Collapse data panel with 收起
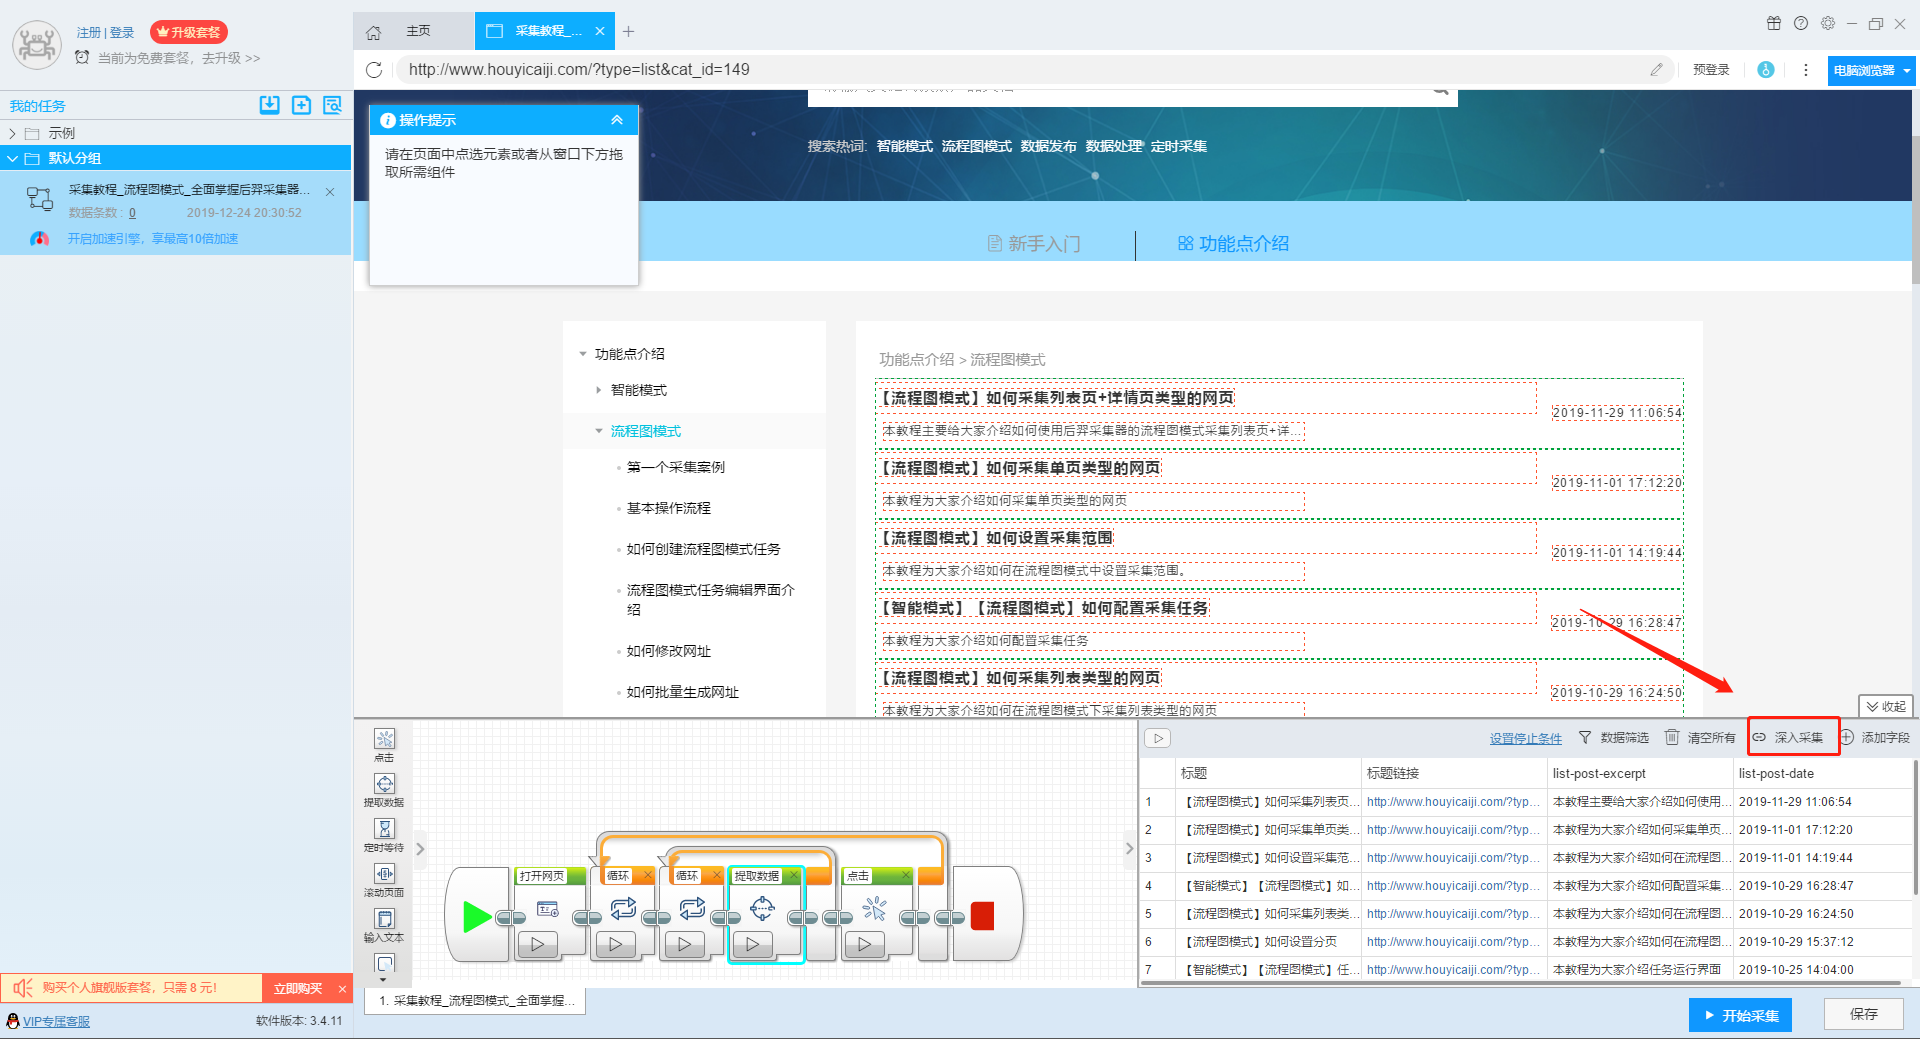 (x=1886, y=706)
